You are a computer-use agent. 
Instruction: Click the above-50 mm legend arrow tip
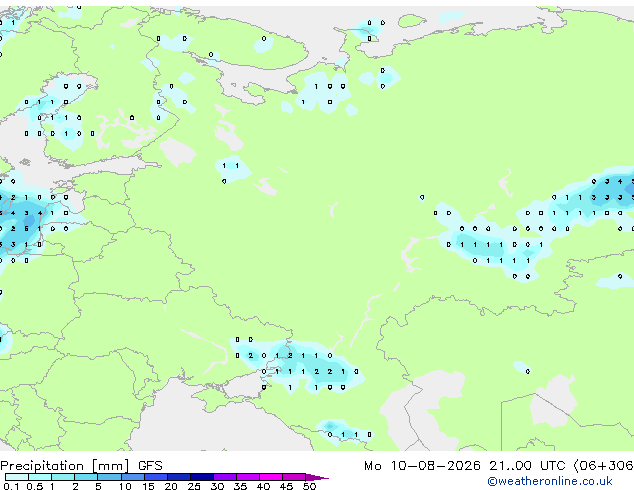pos(317,477)
